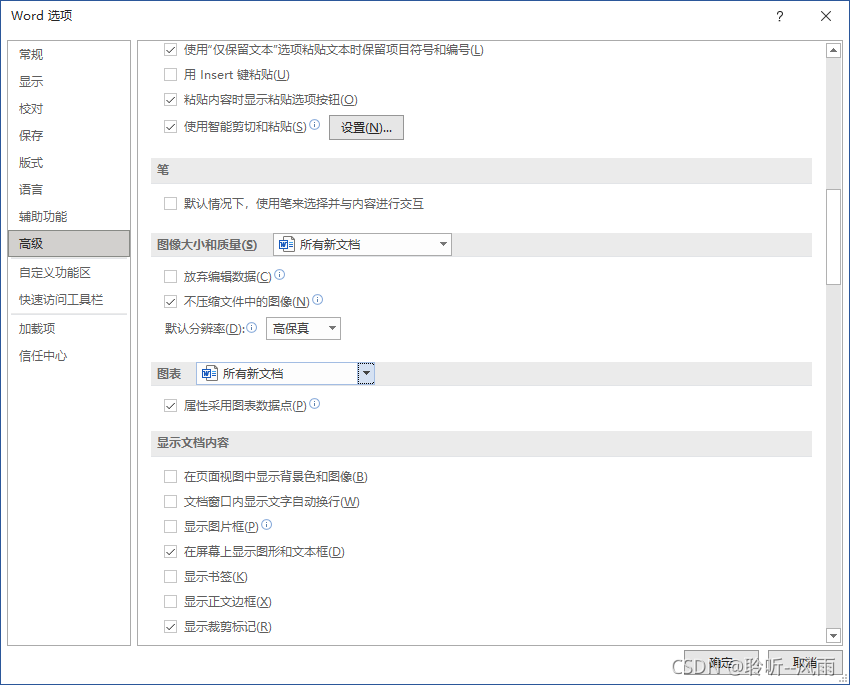This screenshot has height=685, width=850.
Task: Click scrollbar down arrow
Action: pos(833,635)
